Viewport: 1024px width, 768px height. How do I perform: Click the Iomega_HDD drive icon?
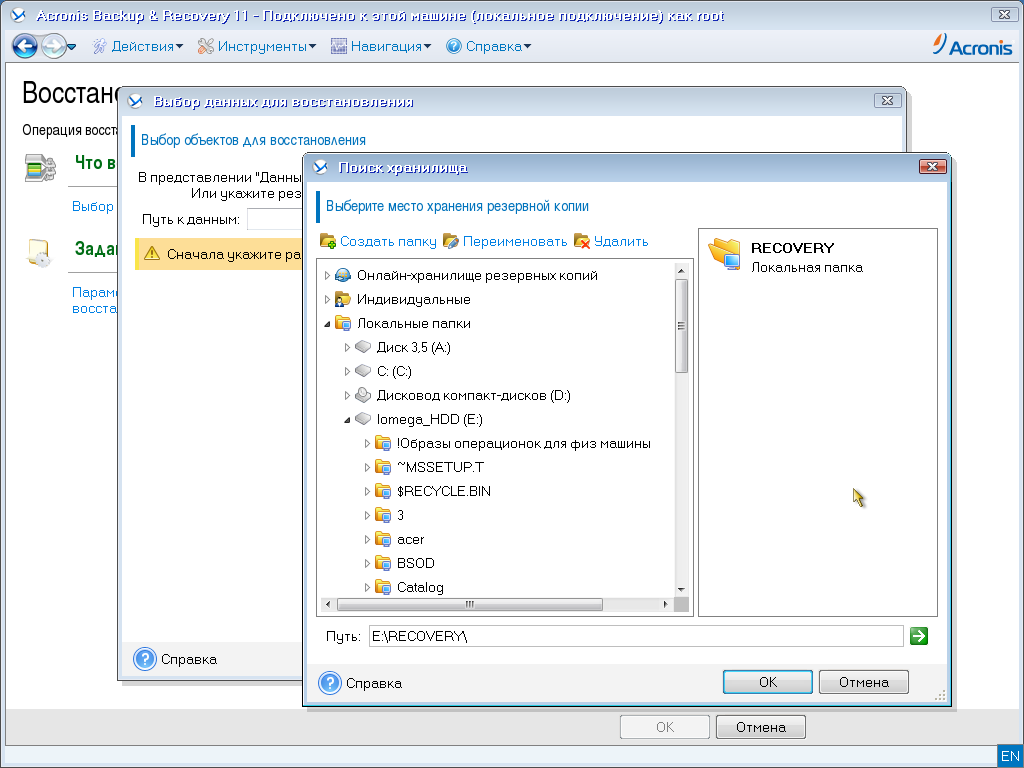363,419
